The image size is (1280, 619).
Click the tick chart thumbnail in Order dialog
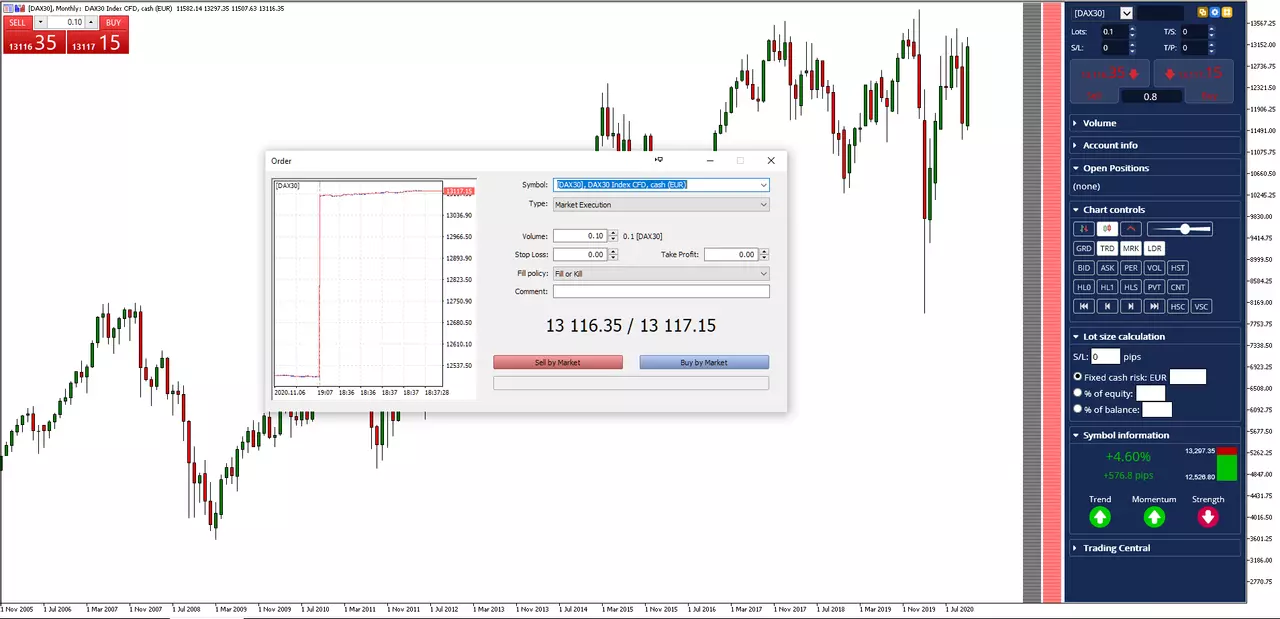tap(373, 289)
